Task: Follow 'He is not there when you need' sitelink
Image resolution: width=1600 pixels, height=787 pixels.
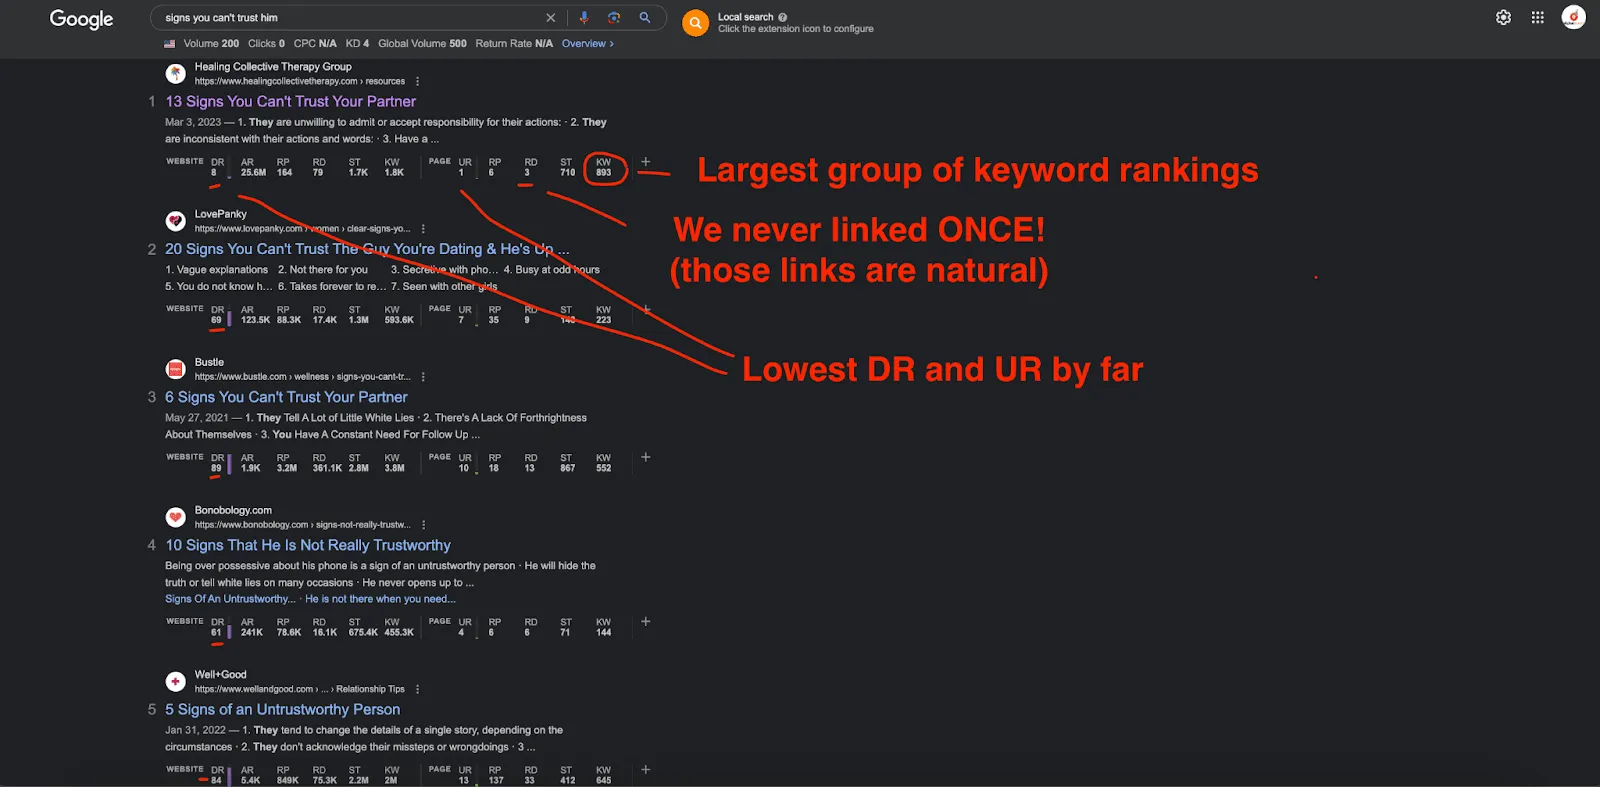Action: point(380,599)
